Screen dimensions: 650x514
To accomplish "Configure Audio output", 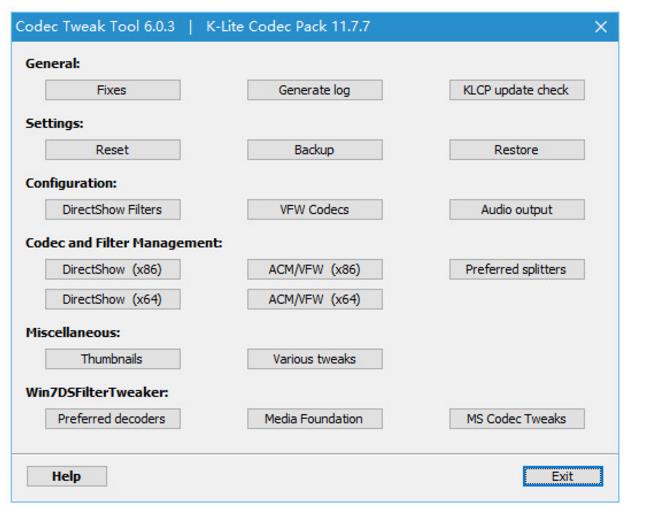I will [516, 210].
